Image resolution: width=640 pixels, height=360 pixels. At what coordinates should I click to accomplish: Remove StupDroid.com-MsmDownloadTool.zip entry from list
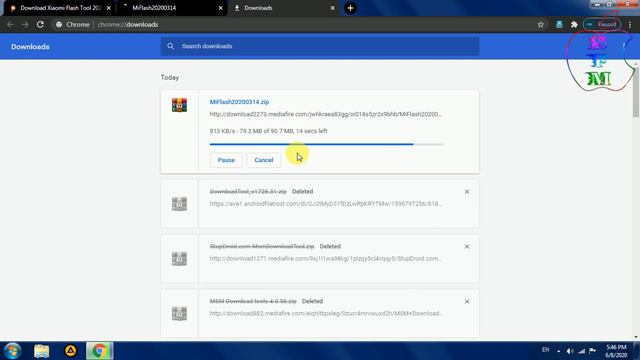(467, 247)
